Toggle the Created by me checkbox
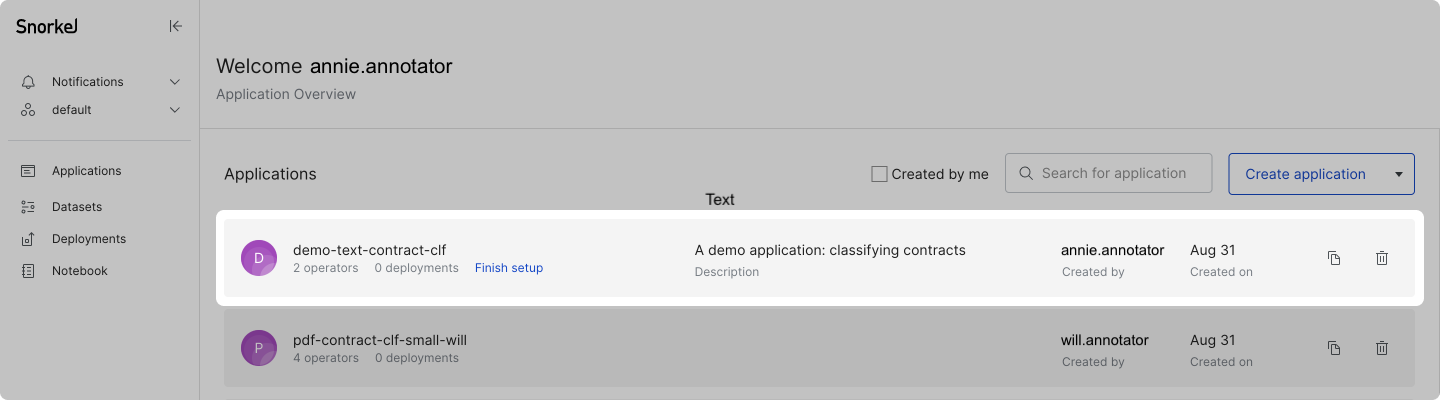1440x400 pixels. (x=880, y=174)
